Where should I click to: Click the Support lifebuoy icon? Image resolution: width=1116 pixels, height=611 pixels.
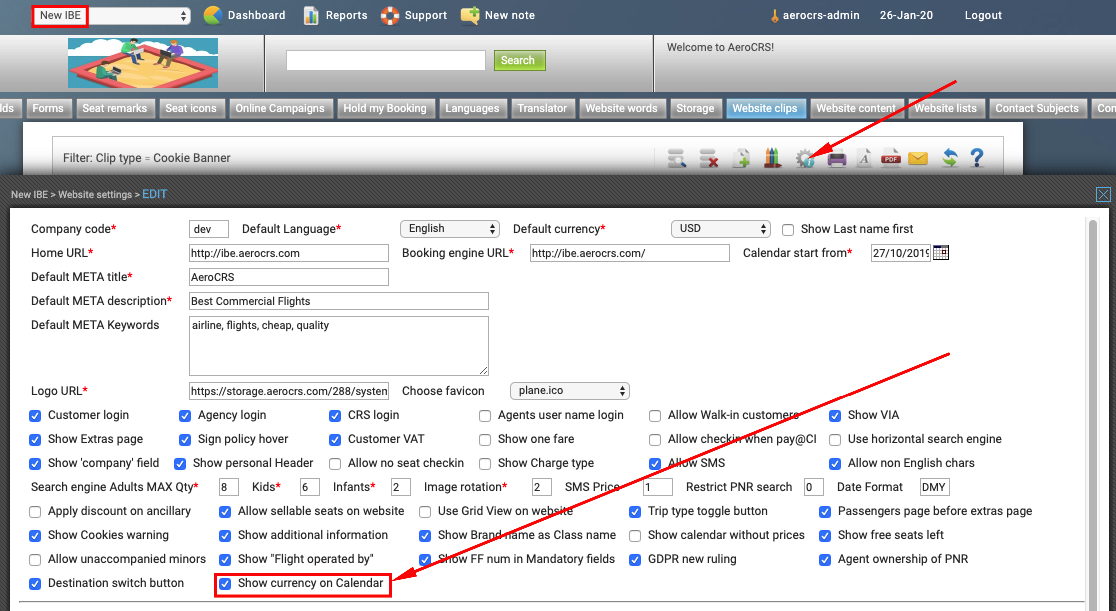[390, 15]
